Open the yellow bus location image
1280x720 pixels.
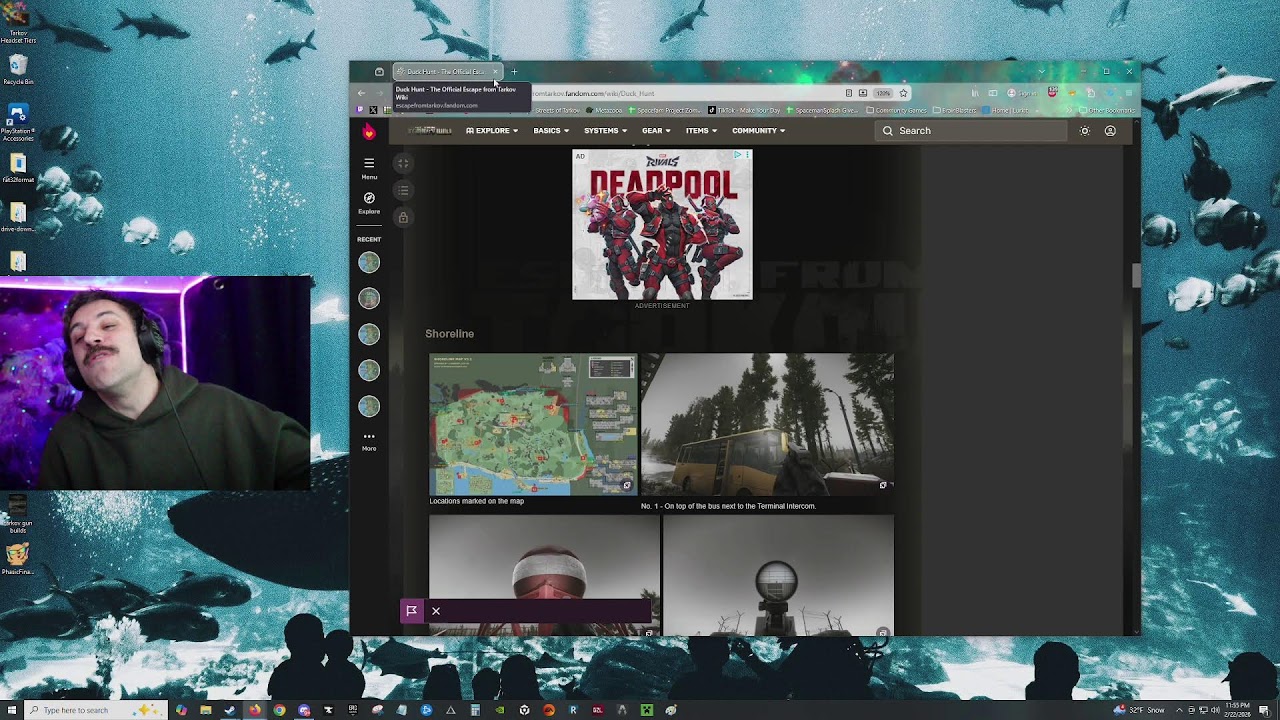[767, 424]
